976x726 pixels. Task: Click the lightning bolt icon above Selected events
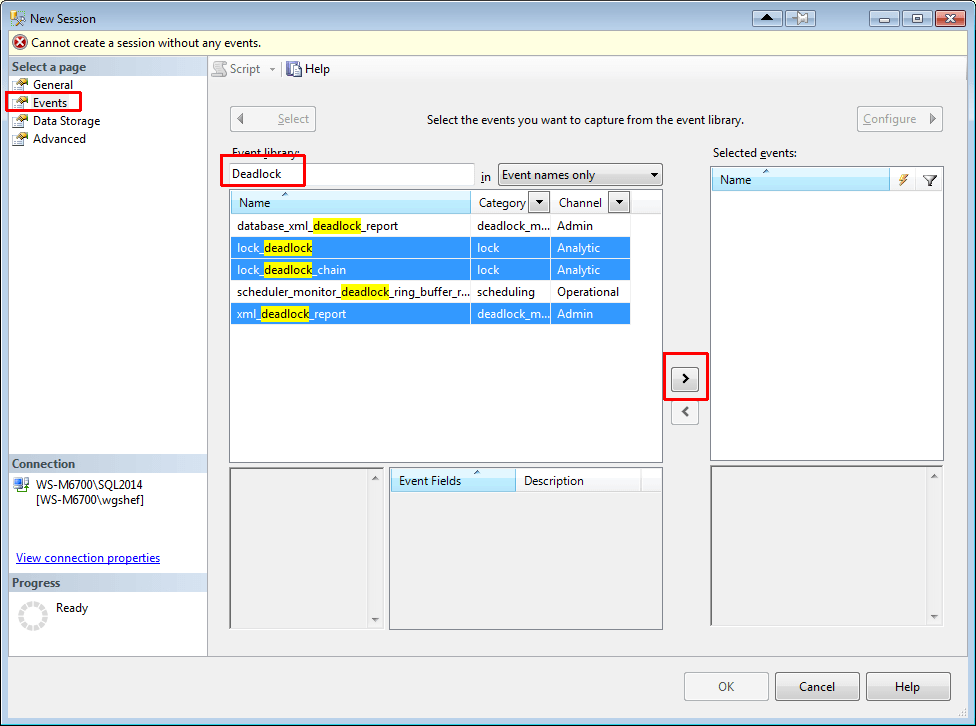(904, 179)
